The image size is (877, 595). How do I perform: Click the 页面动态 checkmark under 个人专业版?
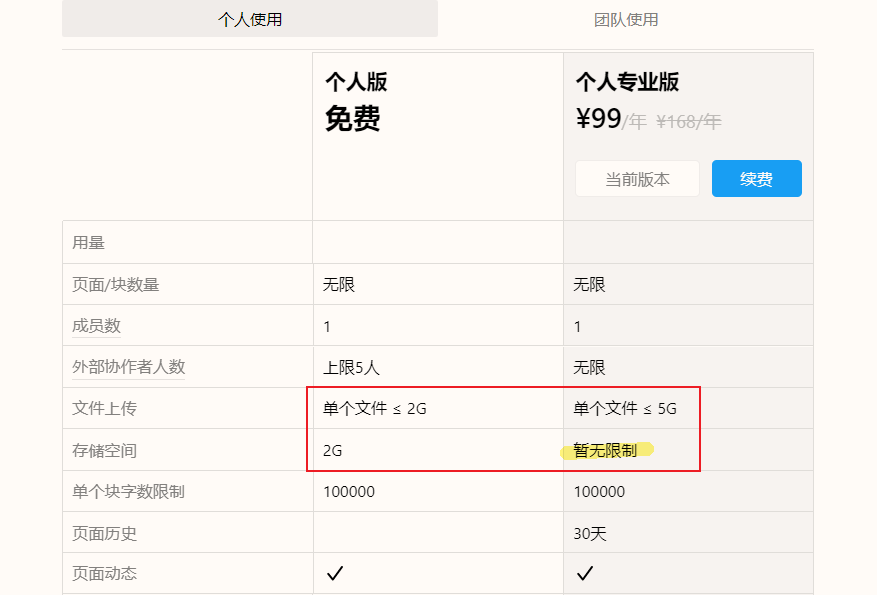point(585,573)
